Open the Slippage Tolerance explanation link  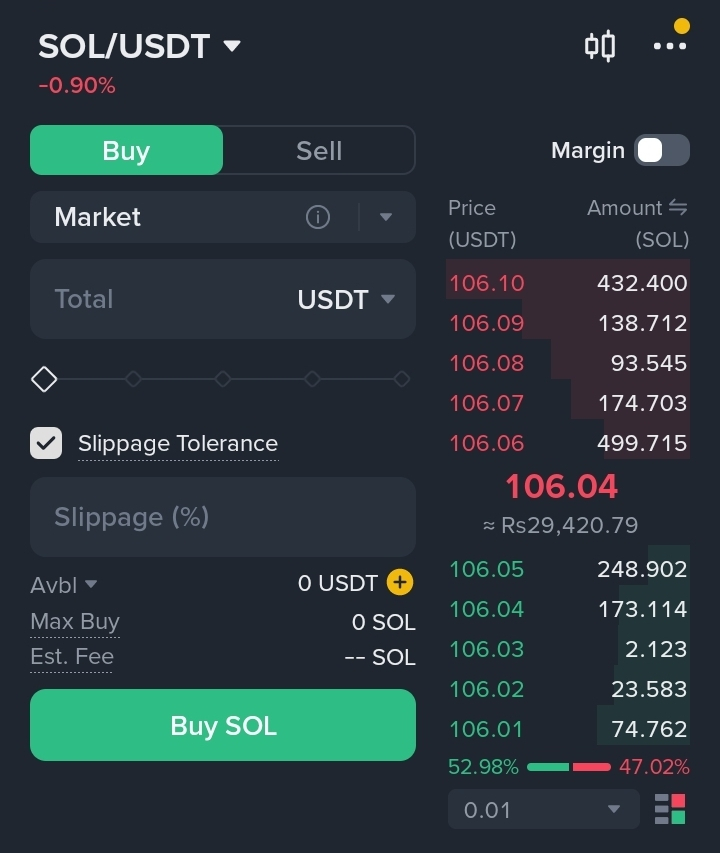coord(178,444)
